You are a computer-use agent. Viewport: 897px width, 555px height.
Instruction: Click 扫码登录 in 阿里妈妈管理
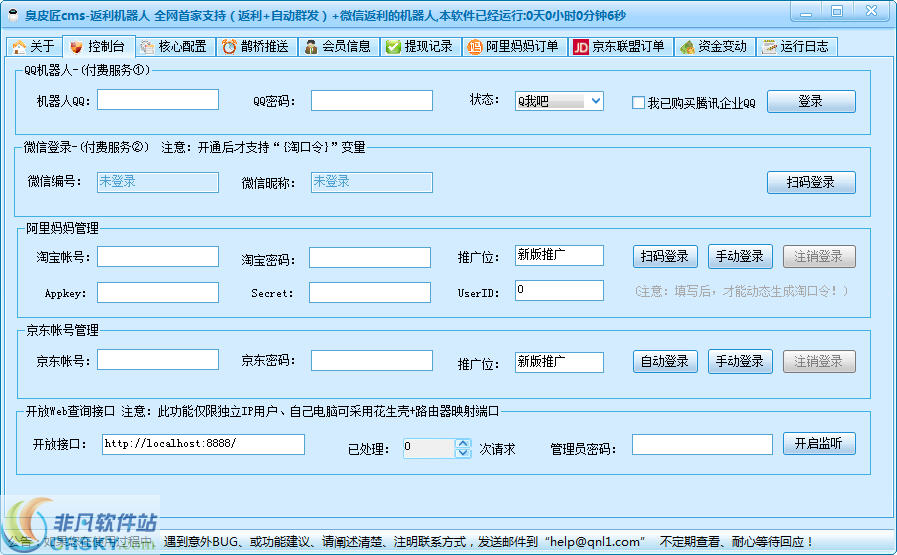coord(665,256)
